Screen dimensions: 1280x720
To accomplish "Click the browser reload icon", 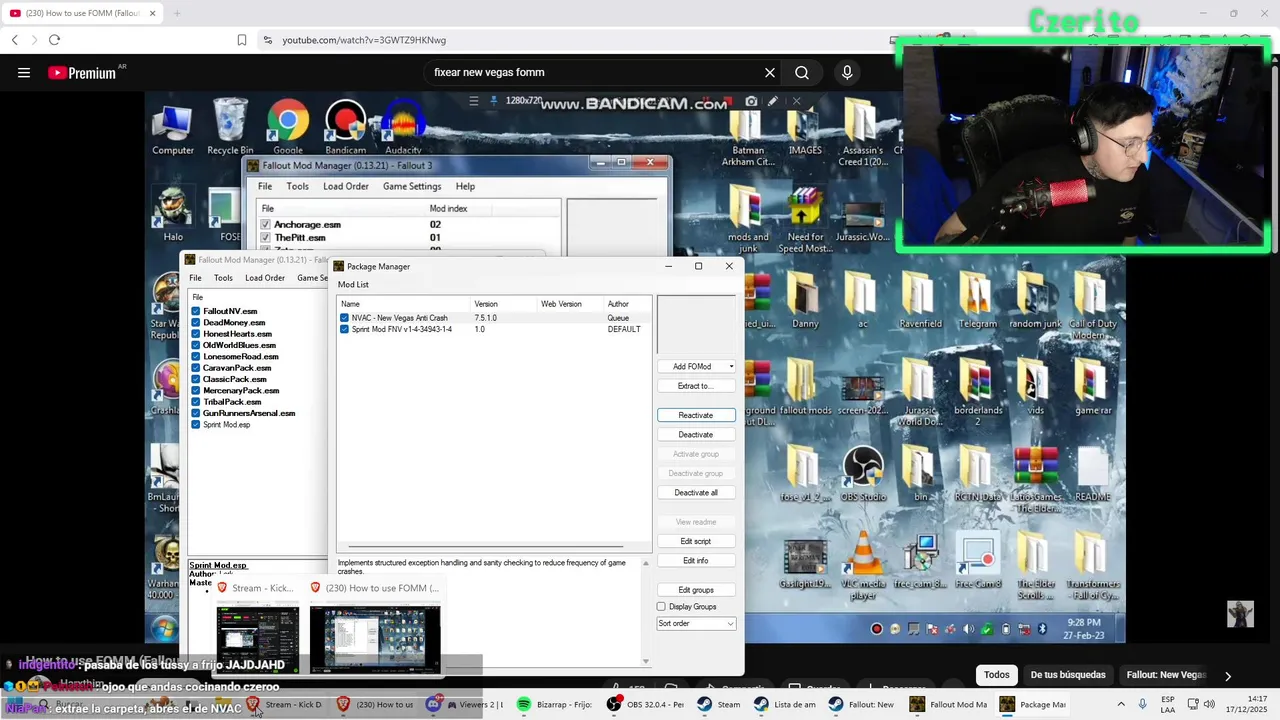I will click(54, 40).
